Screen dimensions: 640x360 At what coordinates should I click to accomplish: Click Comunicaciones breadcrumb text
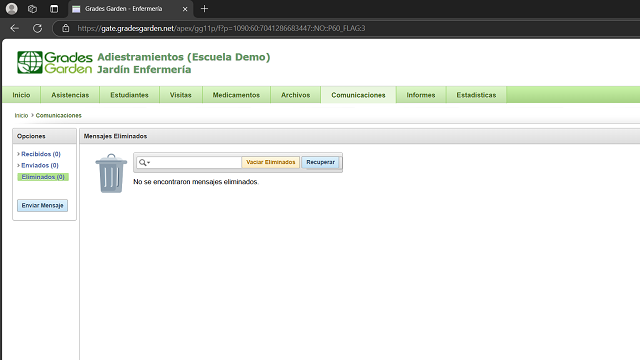click(x=58, y=116)
